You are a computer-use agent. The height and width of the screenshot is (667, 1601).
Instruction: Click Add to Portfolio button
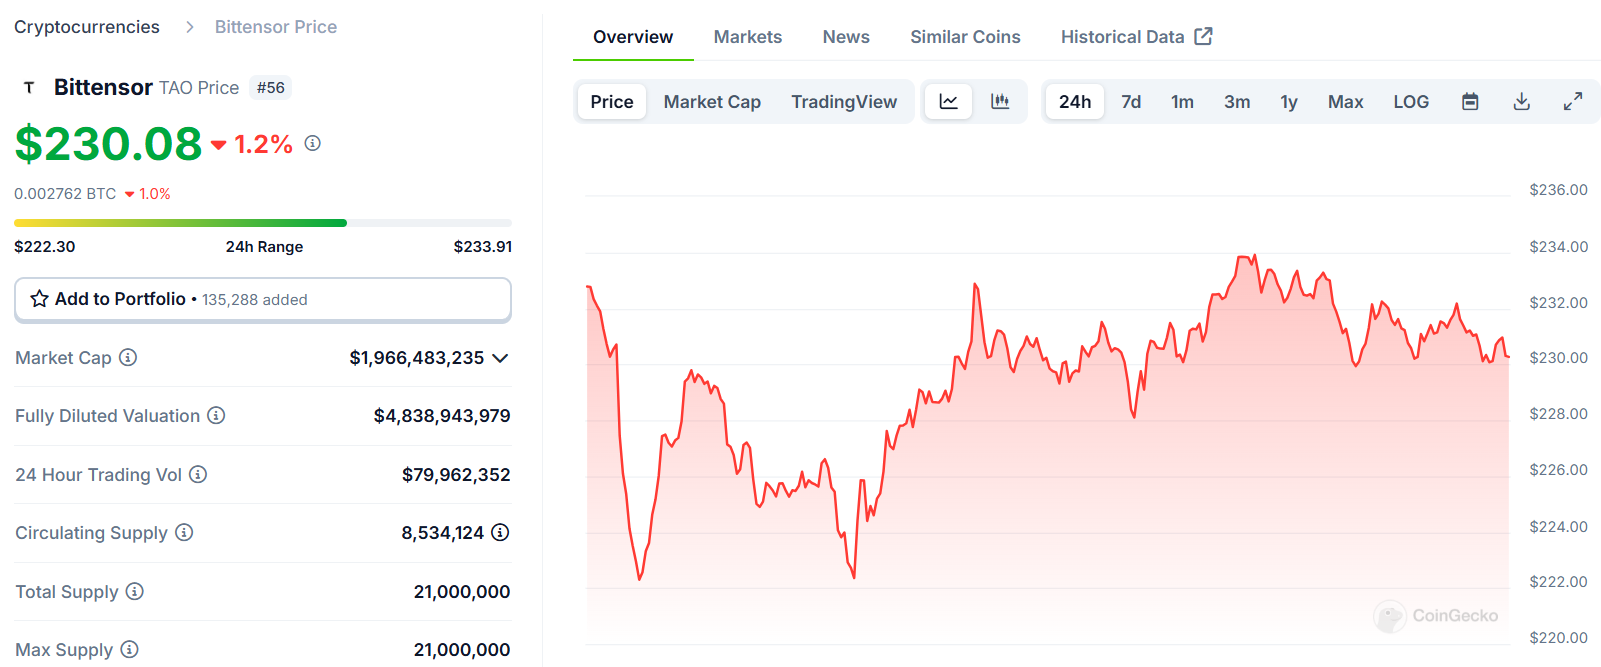263,299
